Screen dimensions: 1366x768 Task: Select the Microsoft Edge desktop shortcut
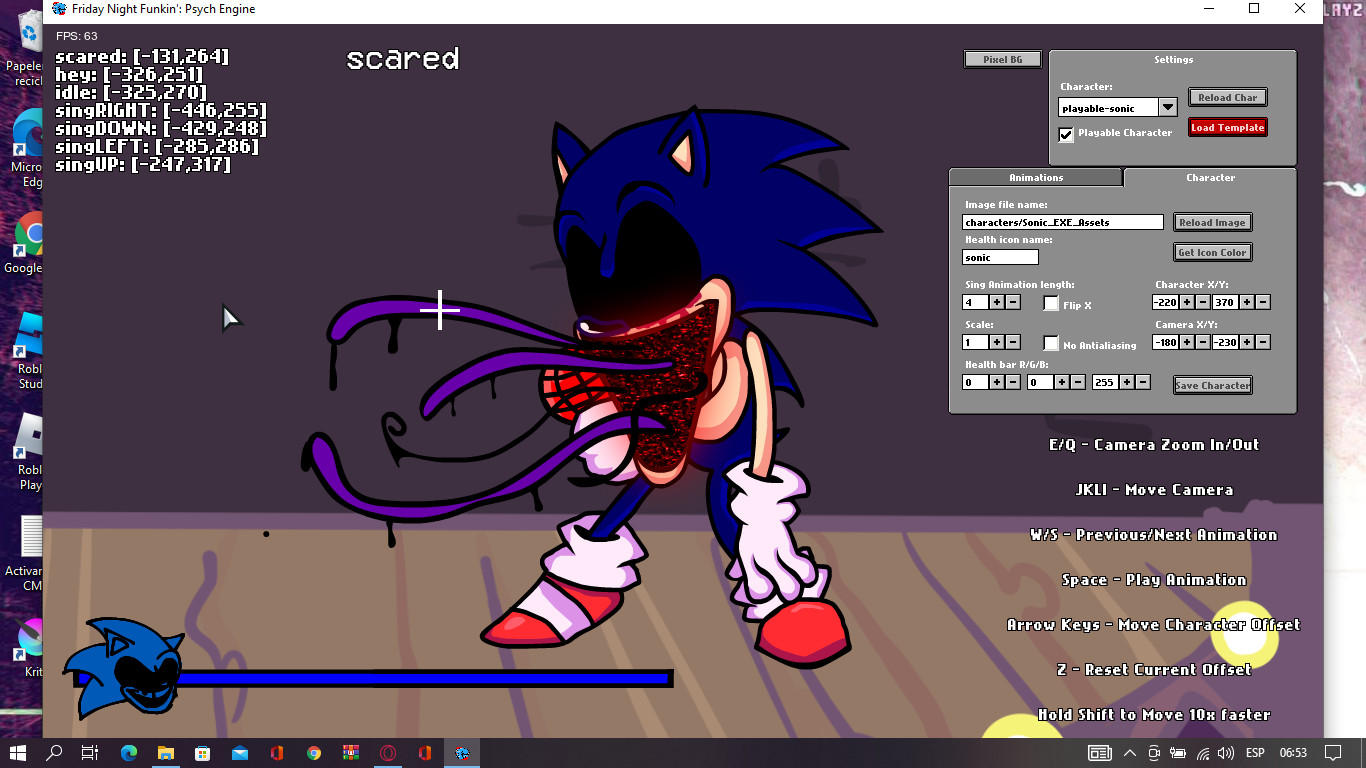(x=27, y=148)
